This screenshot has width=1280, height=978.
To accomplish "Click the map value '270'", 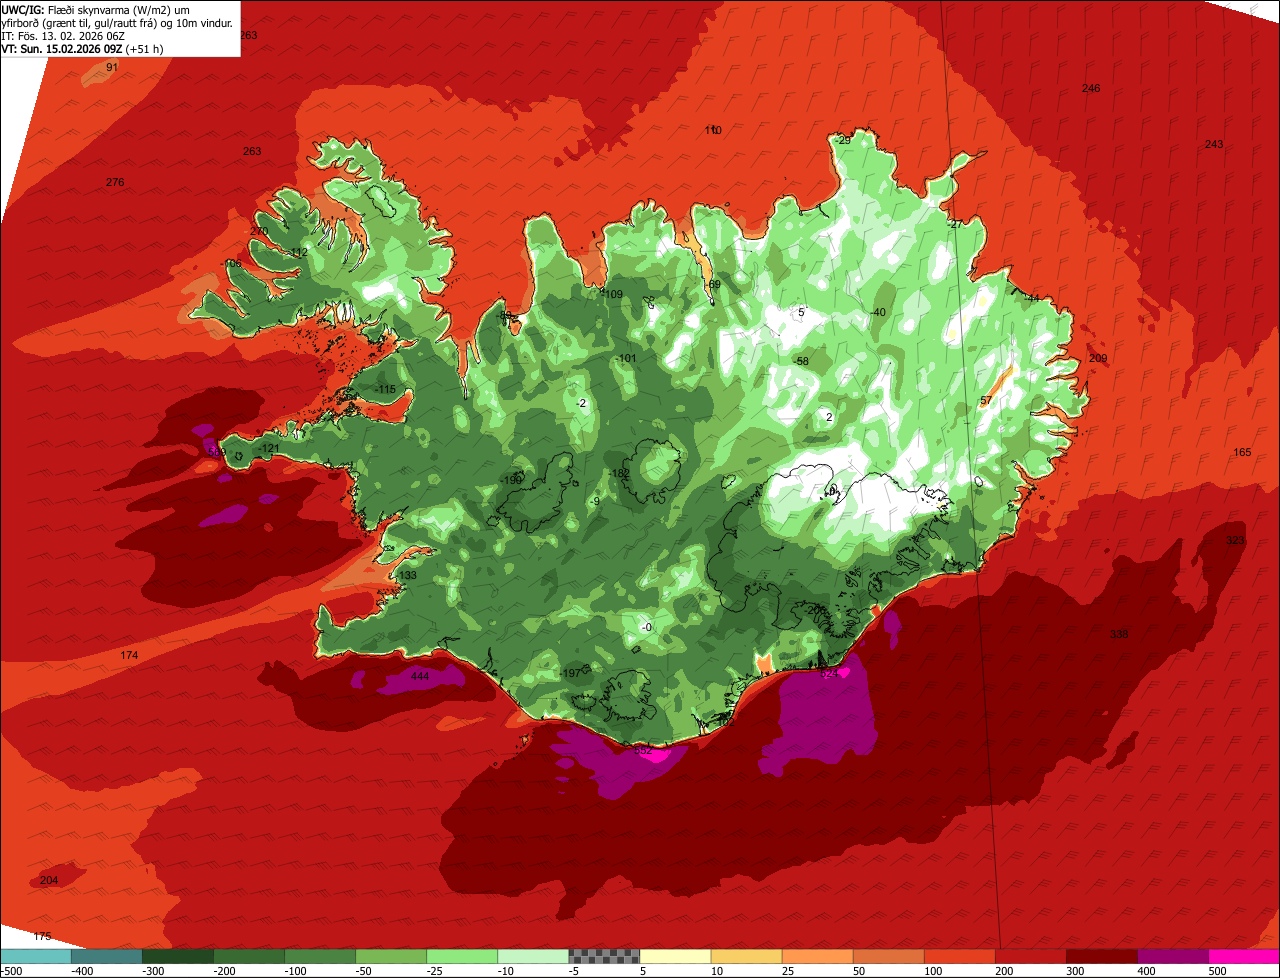I will coord(260,231).
